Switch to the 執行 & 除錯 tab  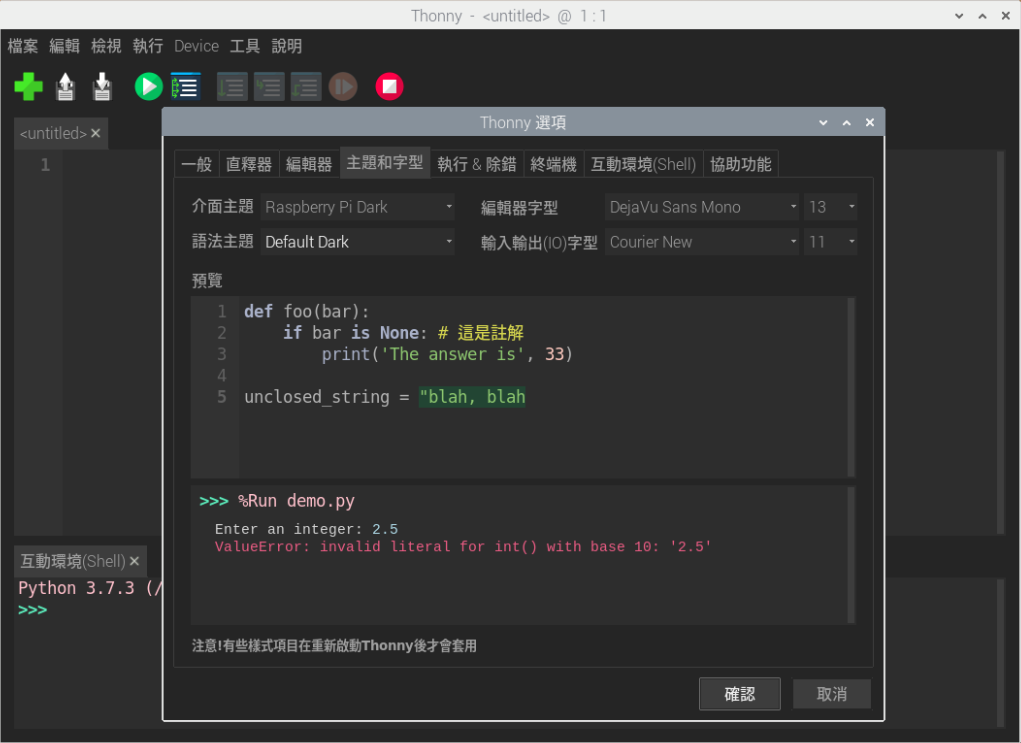(x=477, y=164)
